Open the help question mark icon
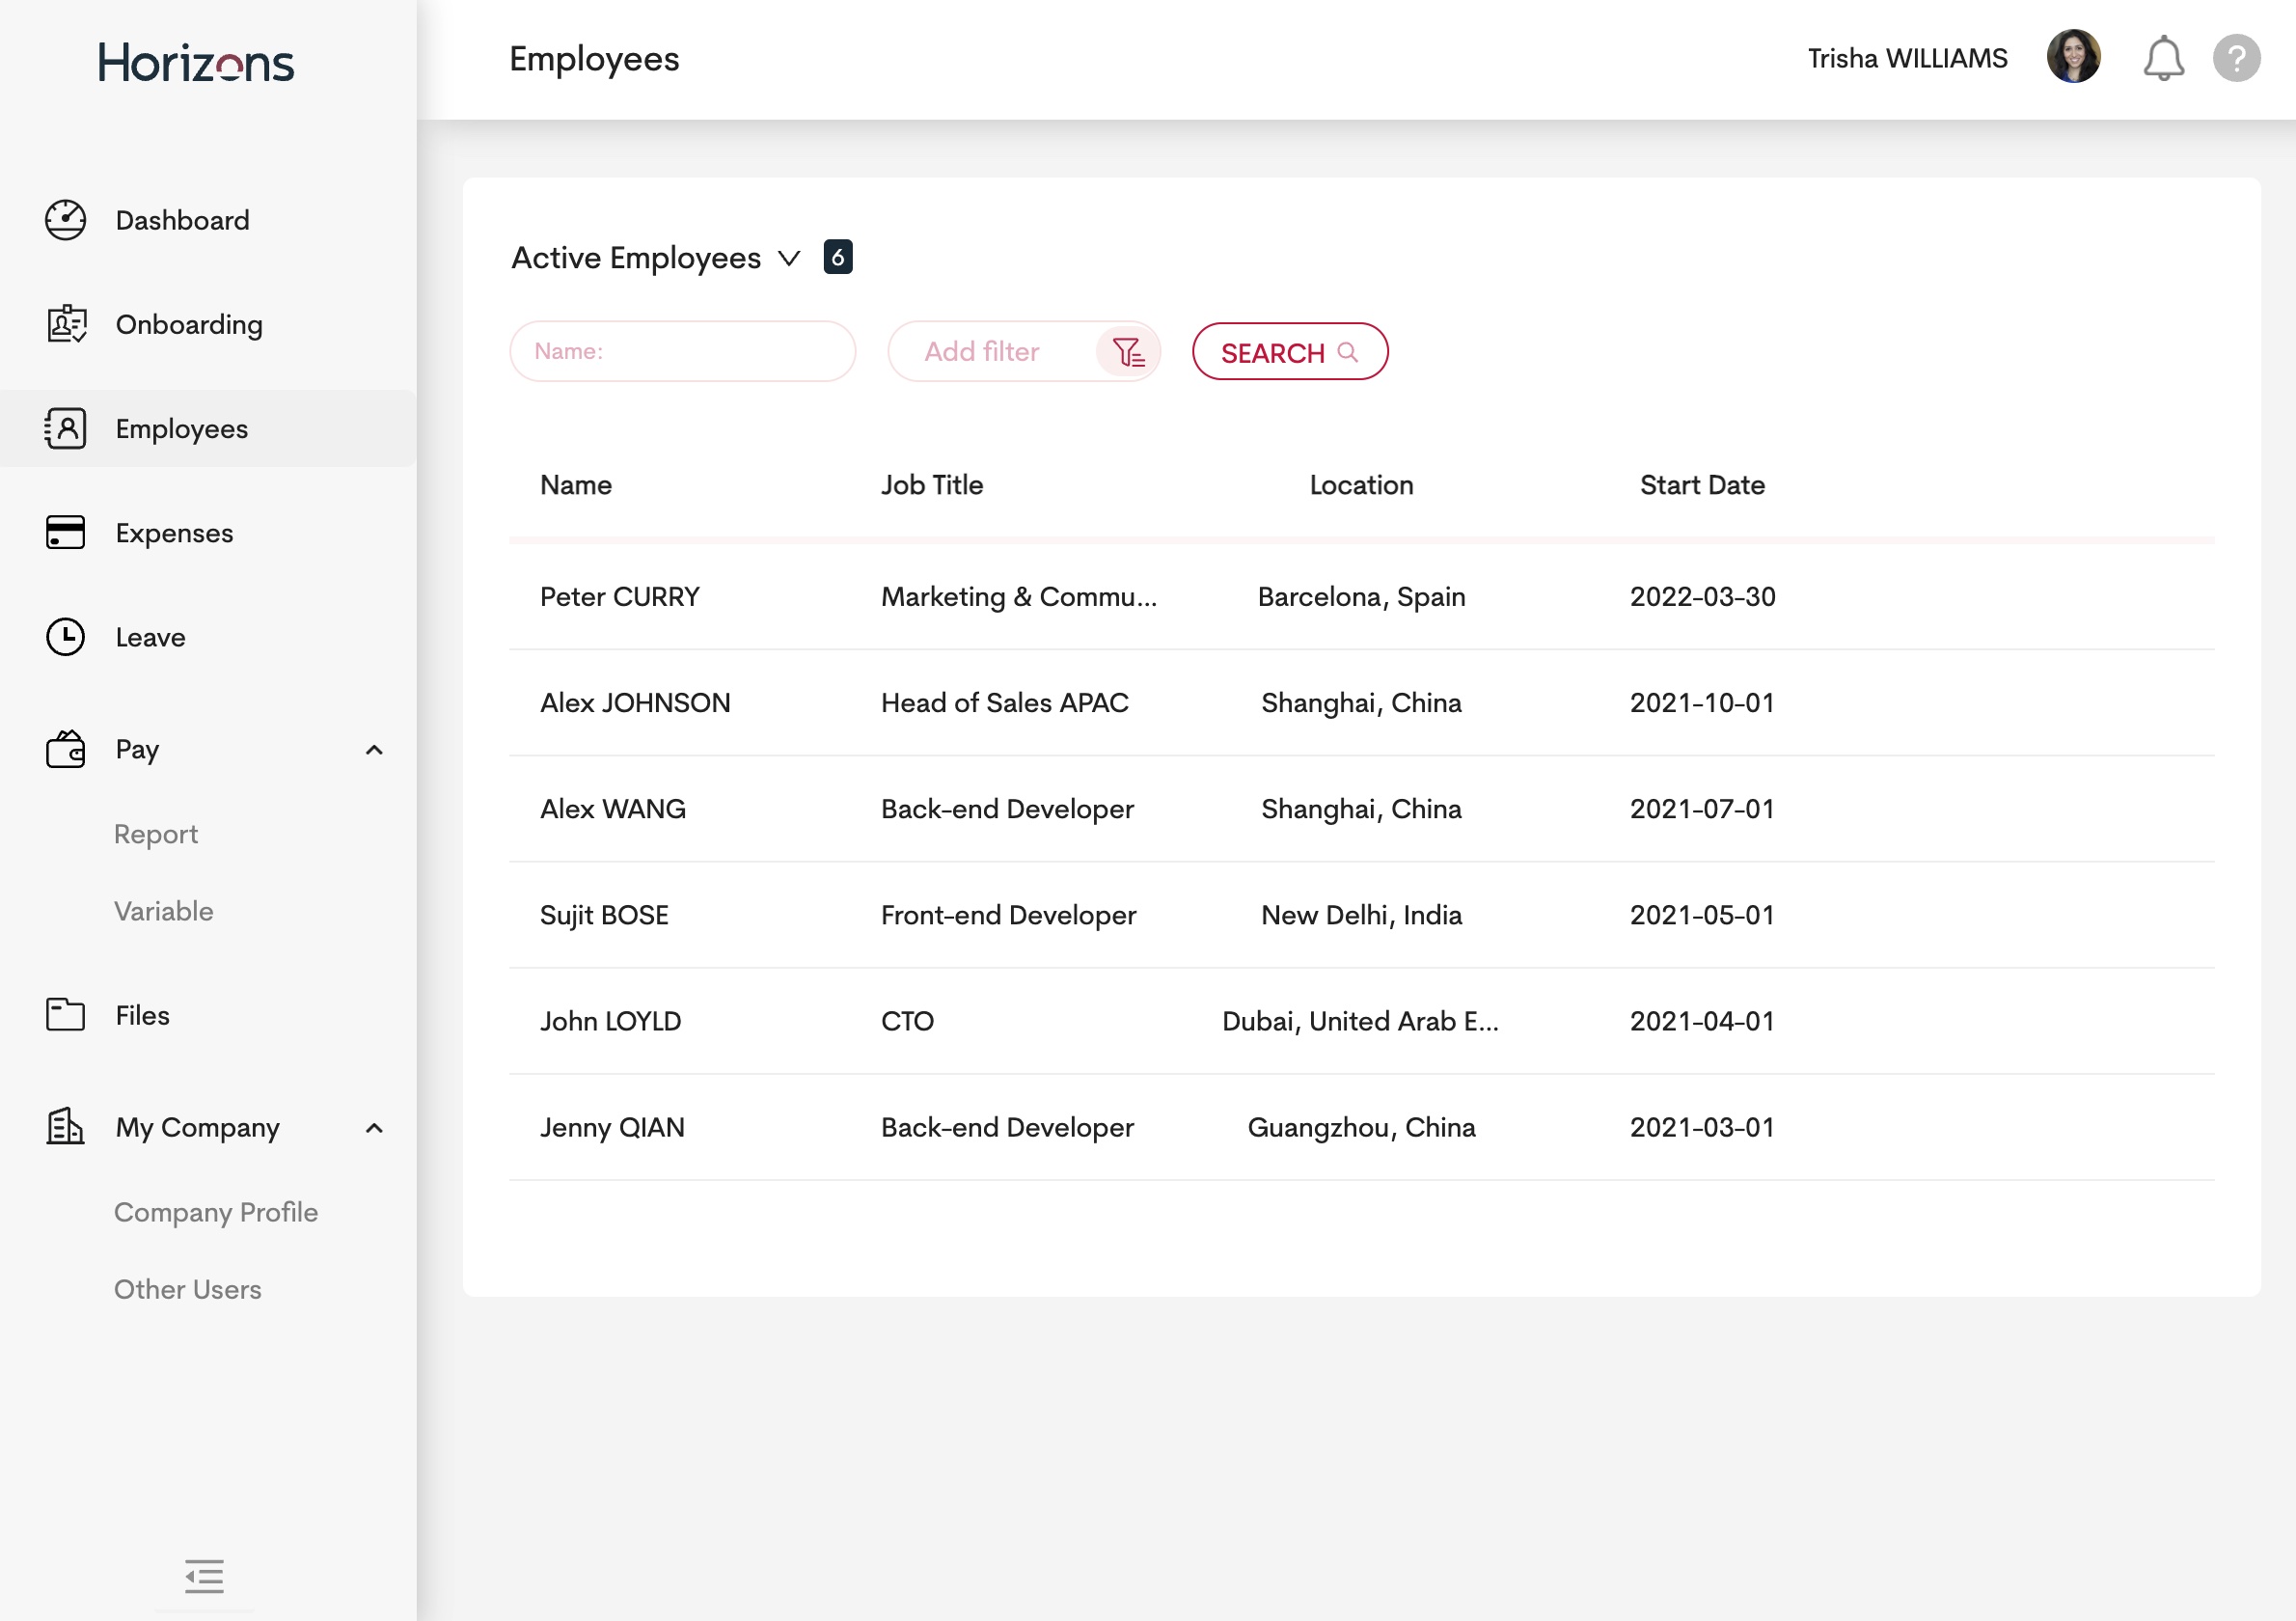The height and width of the screenshot is (1621, 2296). pyautogui.click(x=2236, y=58)
